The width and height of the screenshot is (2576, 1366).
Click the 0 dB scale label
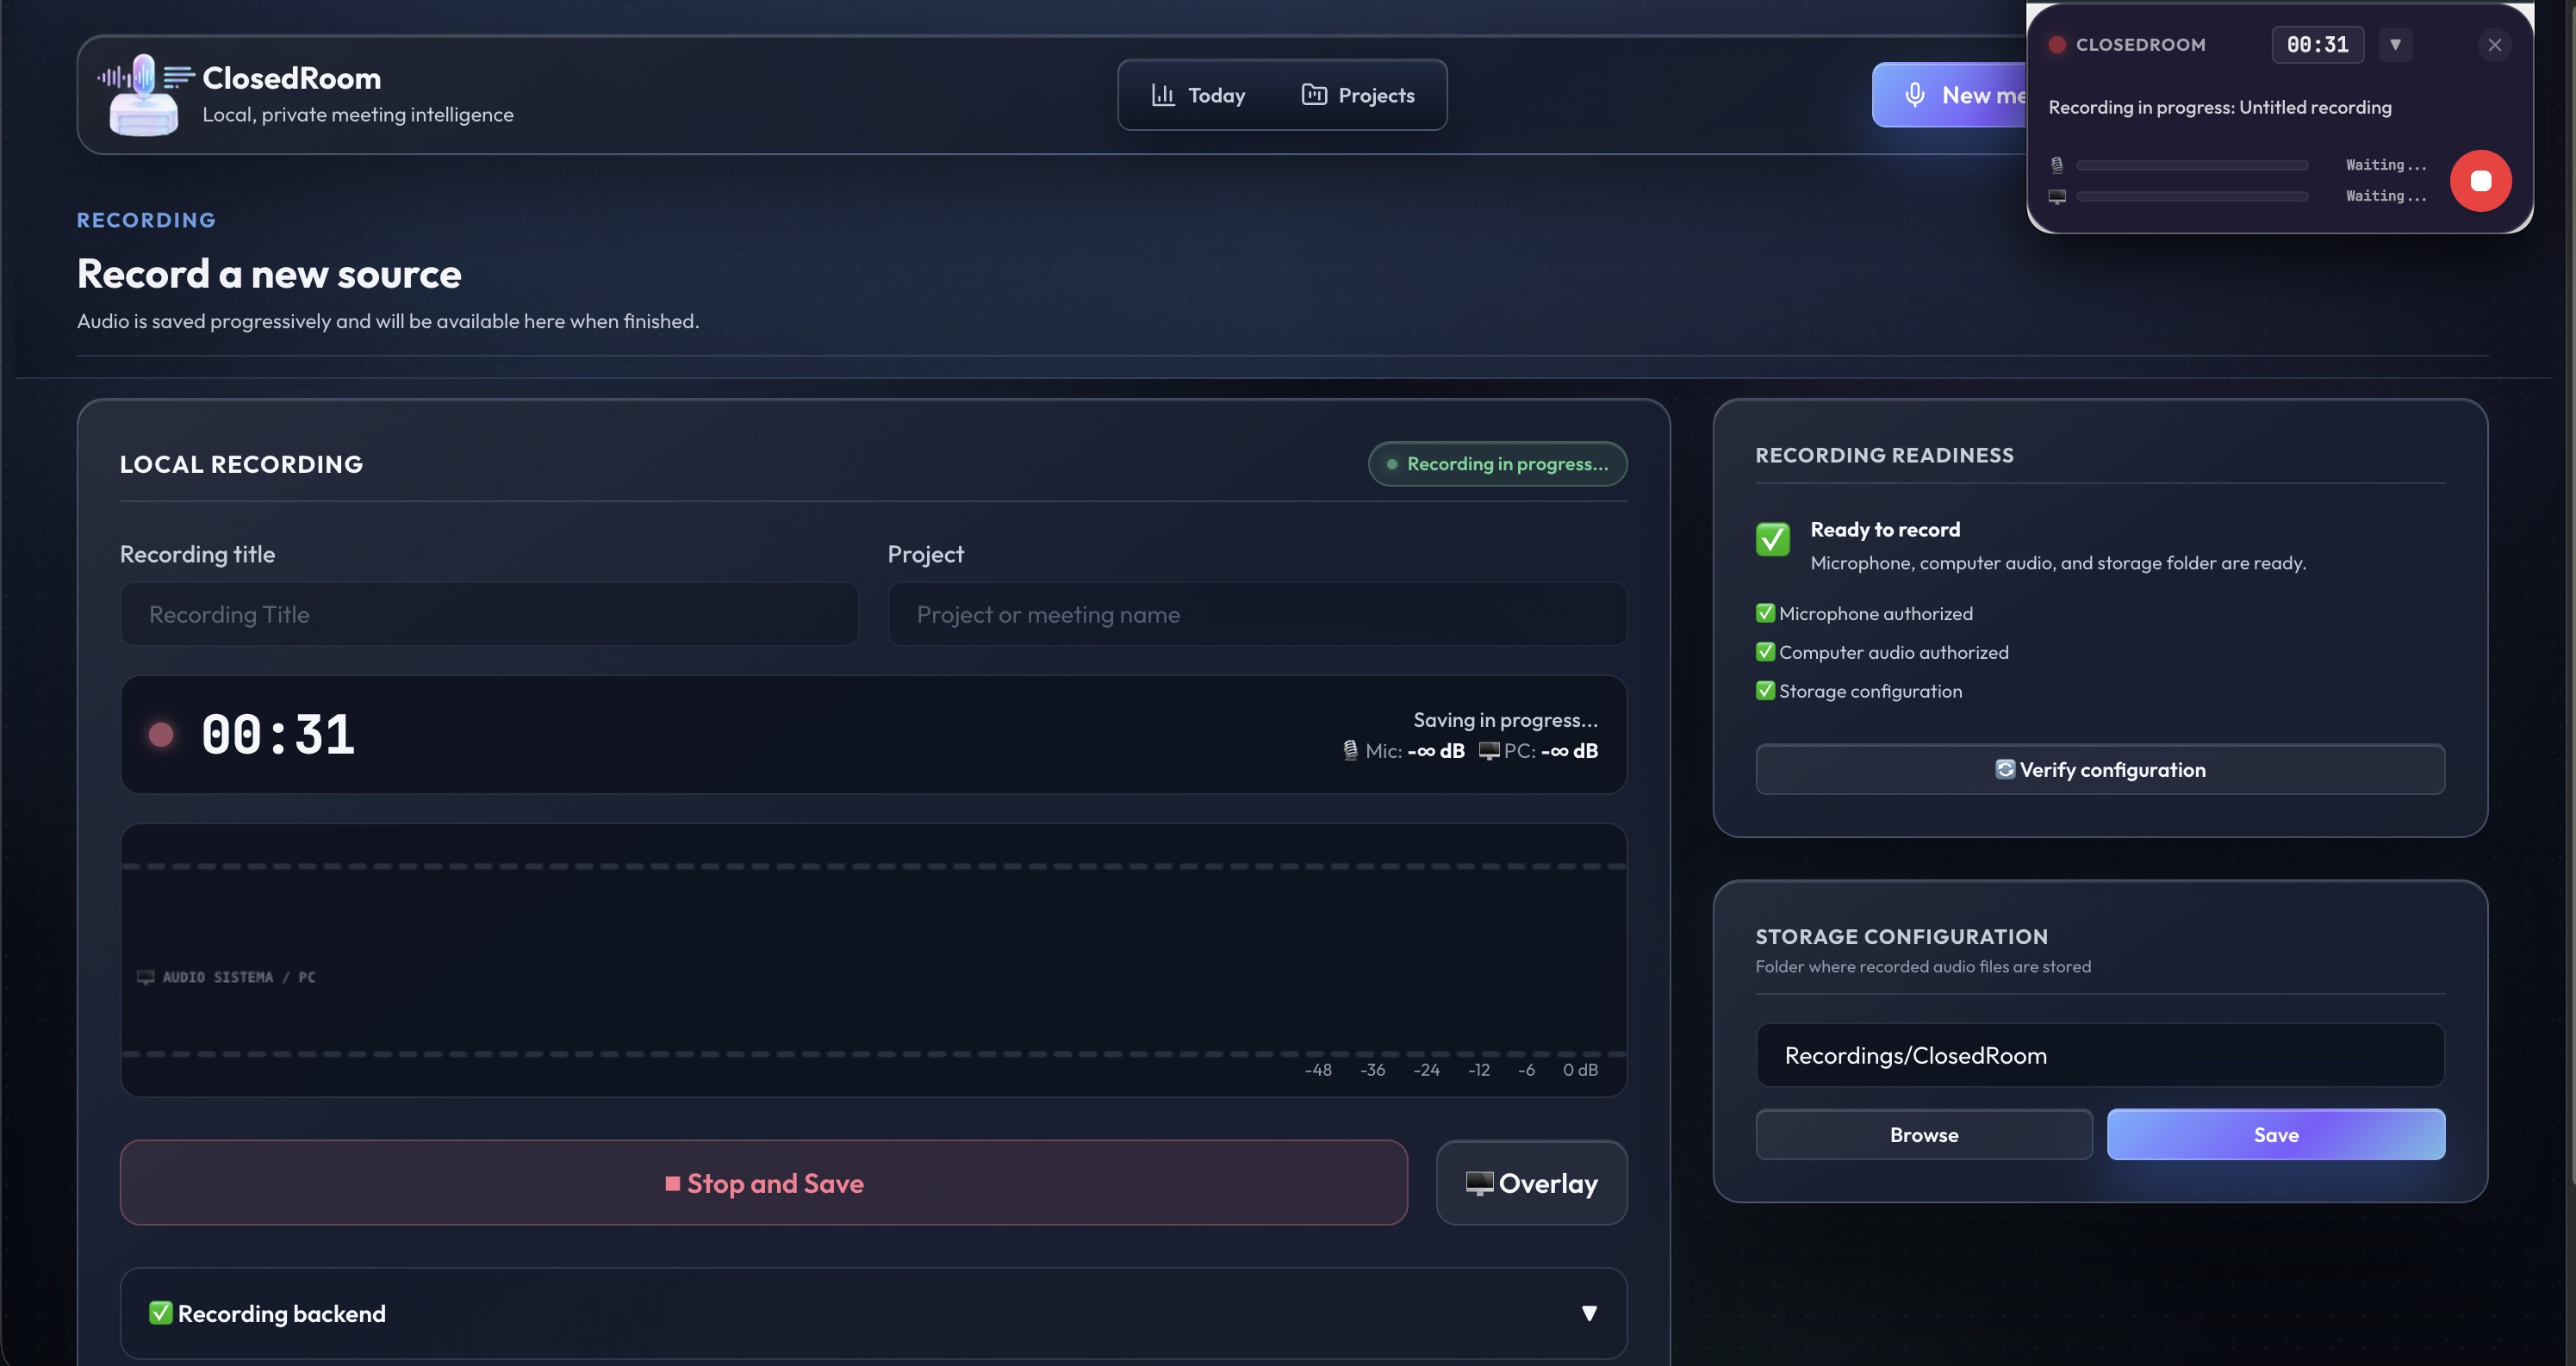(1580, 1070)
